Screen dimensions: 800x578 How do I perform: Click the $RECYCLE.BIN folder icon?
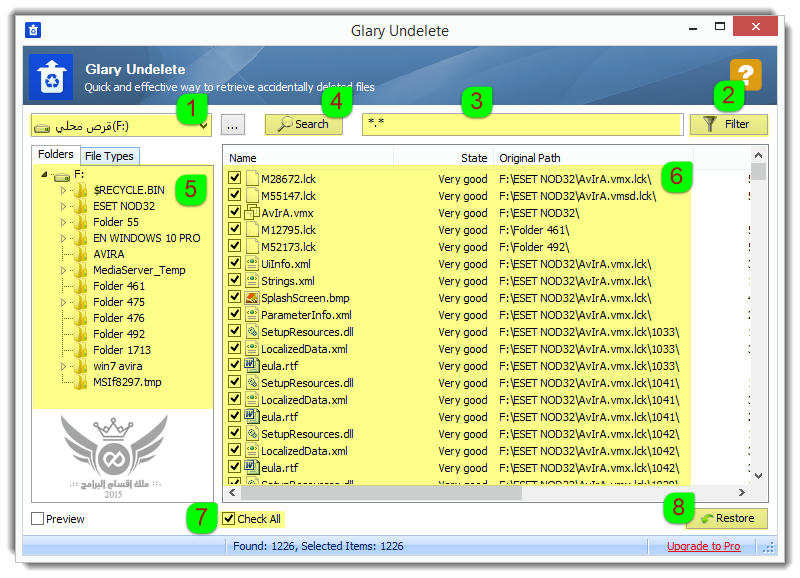[80, 191]
